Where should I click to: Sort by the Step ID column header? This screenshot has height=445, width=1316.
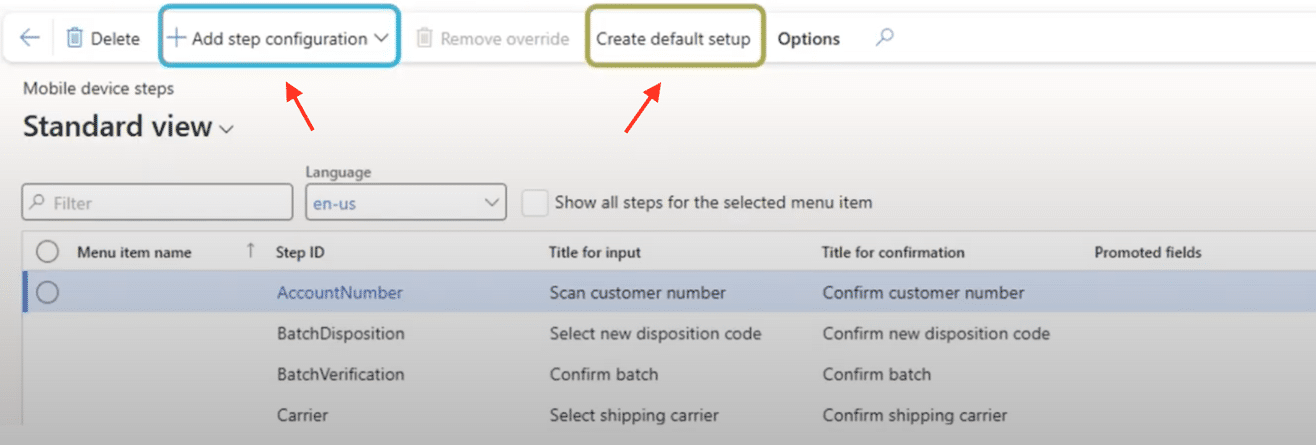click(x=300, y=252)
